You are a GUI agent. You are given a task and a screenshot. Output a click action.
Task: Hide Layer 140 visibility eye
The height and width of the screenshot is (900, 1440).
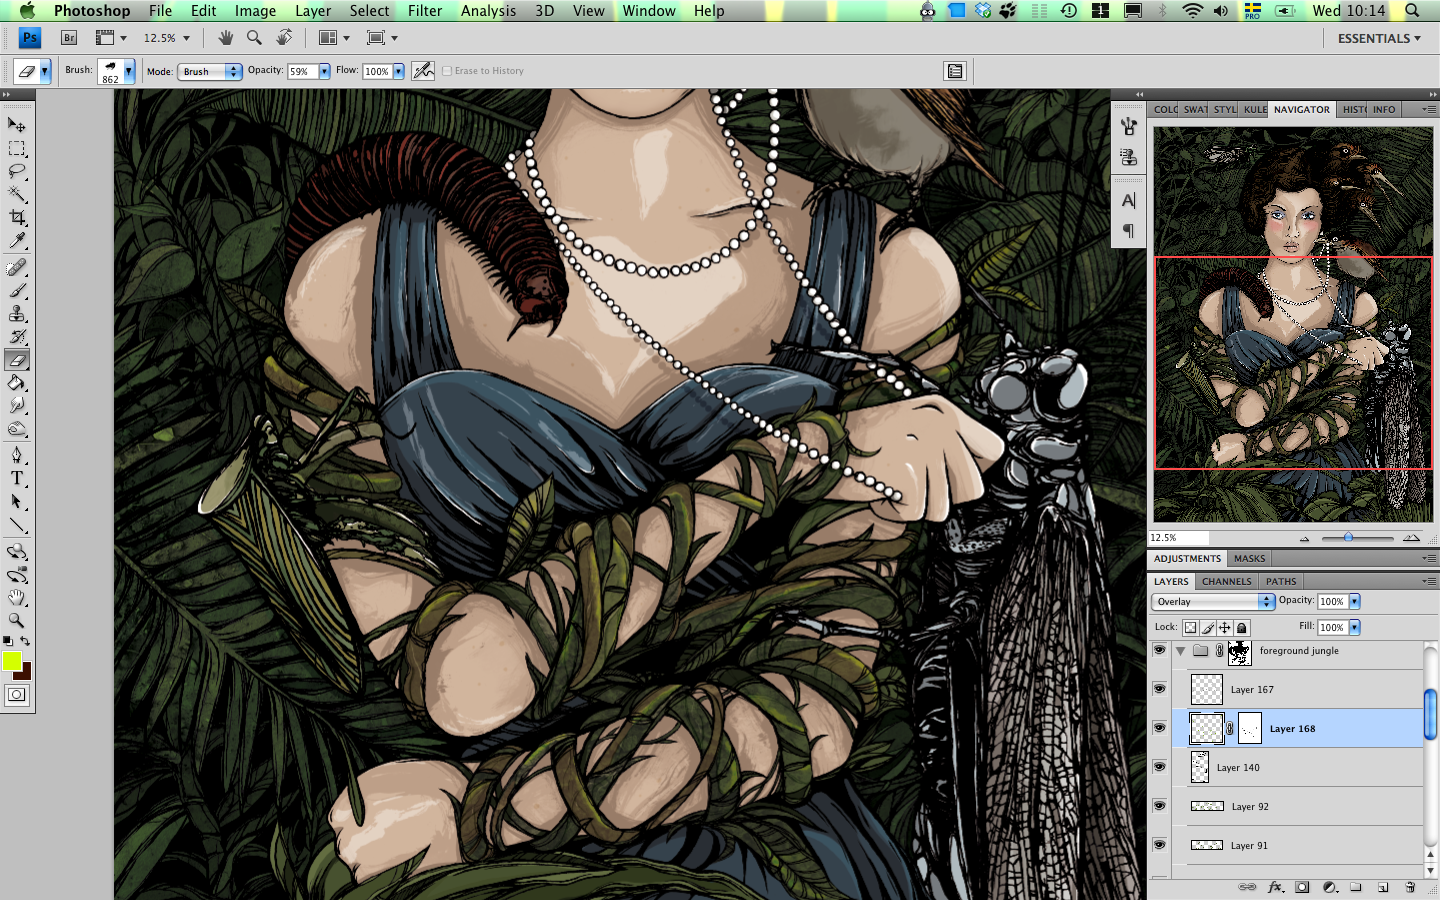click(1159, 767)
